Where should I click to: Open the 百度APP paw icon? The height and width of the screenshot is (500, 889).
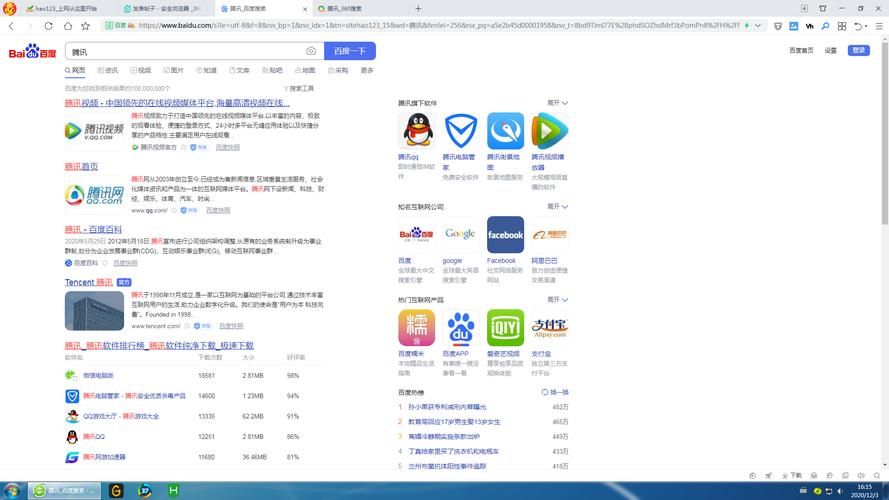pyautogui.click(x=460, y=327)
